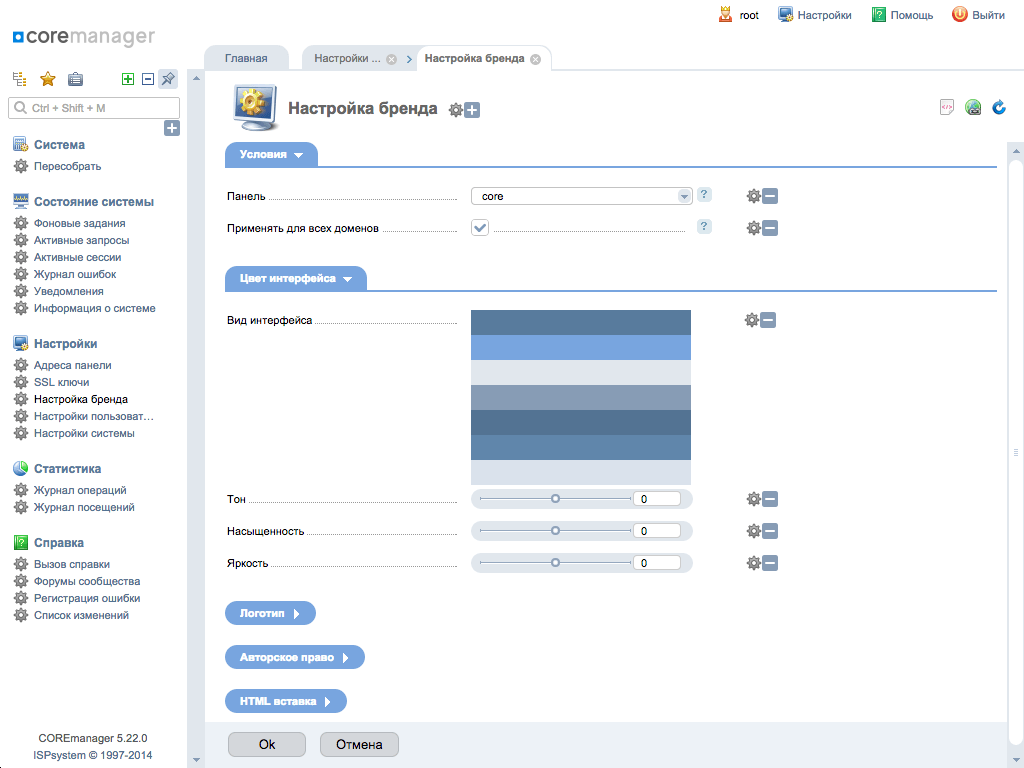Toggle the sidebar pin icon
This screenshot has height=768, width=1024.
pos(168,79)
